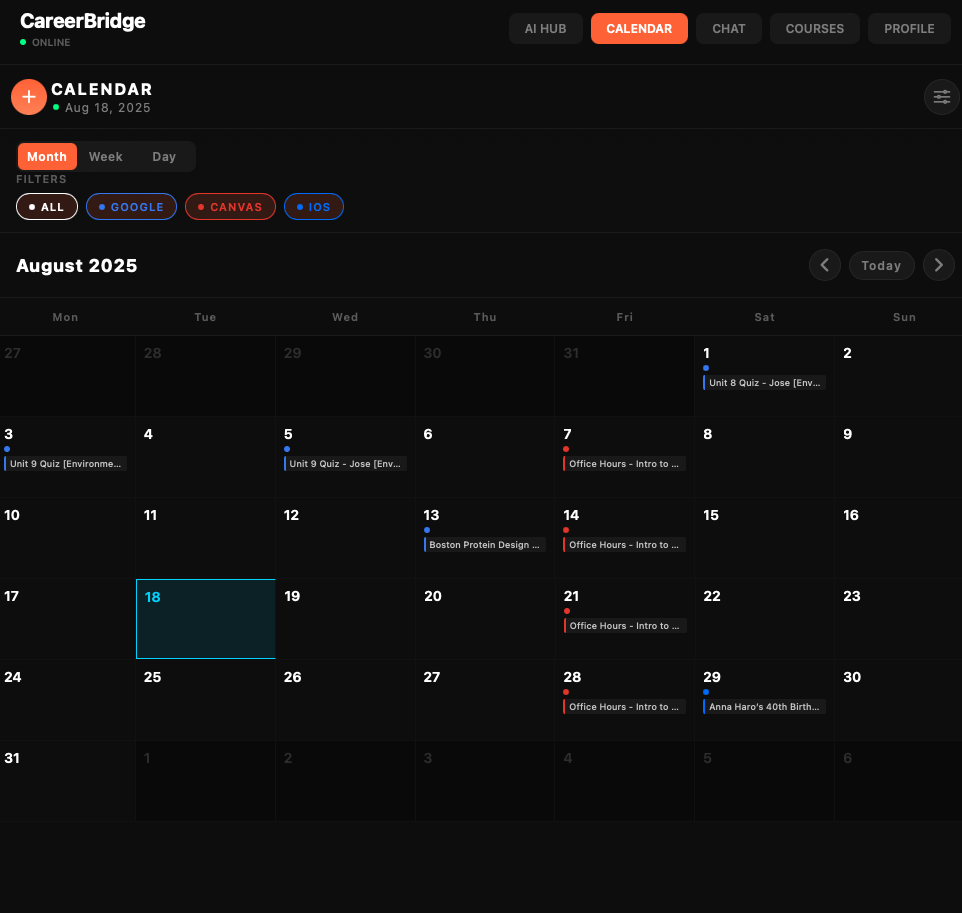This screenshot has height=913, width=962.
Task: Advance to next month with right chevron
Action: point(938,265)
